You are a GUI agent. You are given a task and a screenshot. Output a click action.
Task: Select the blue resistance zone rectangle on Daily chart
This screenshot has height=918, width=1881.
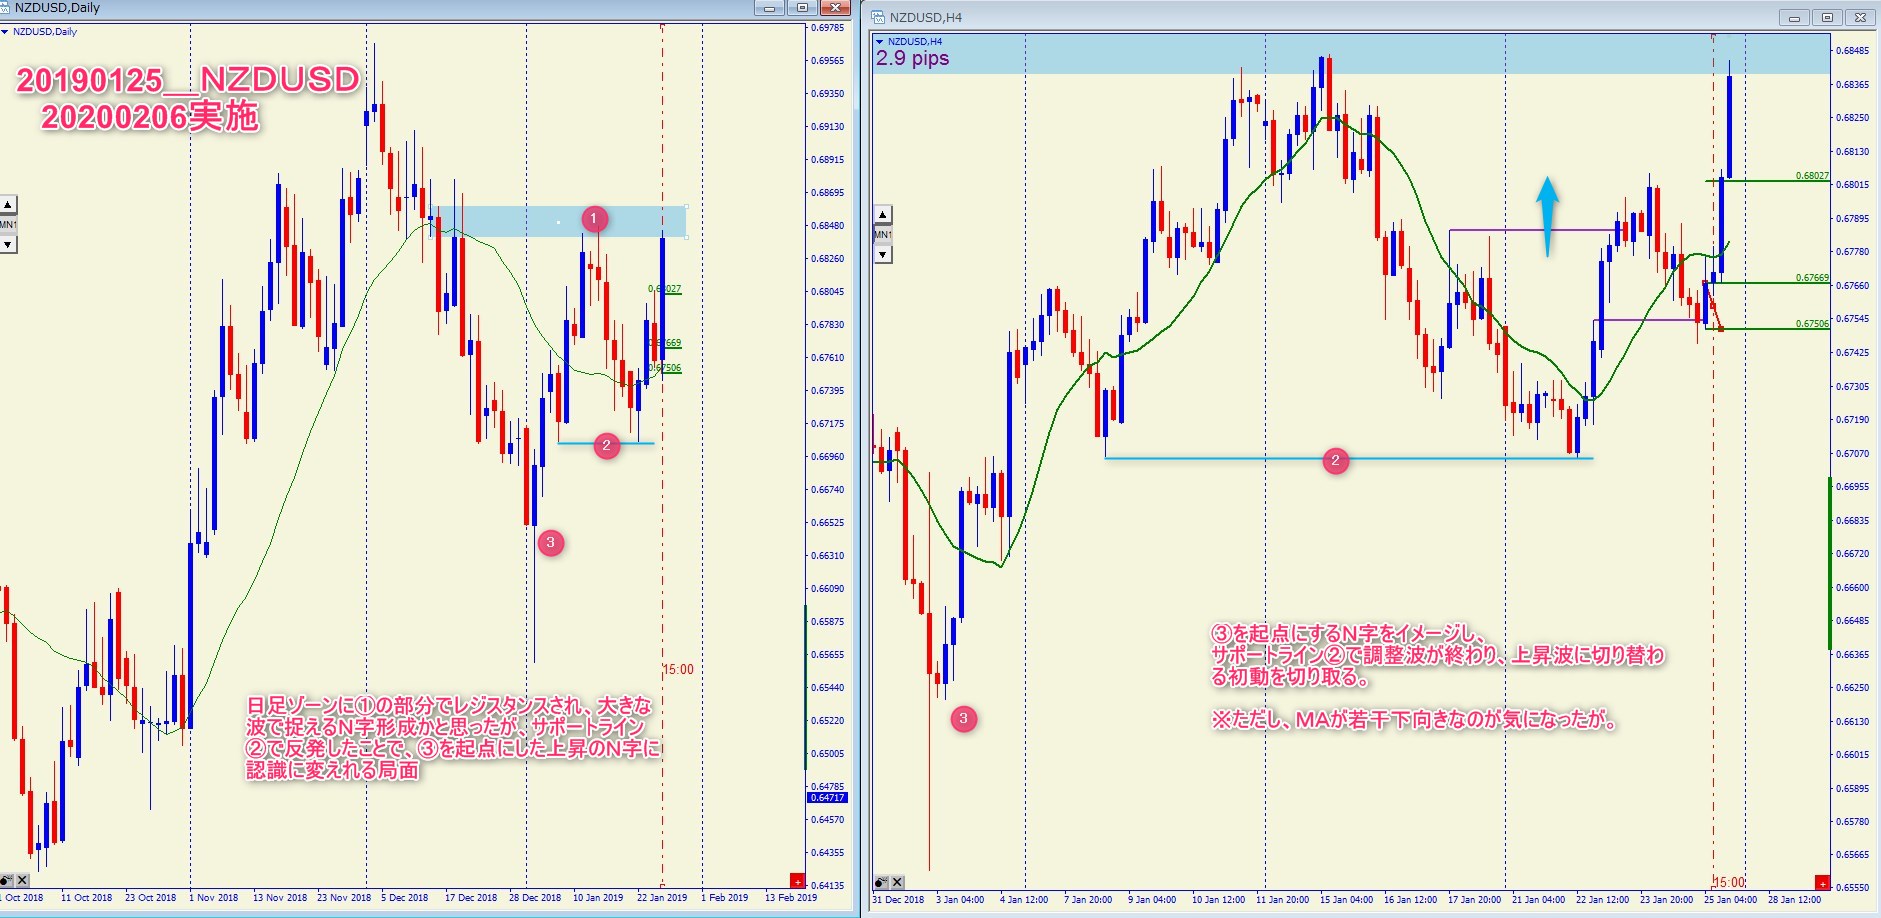click(520, 221)
